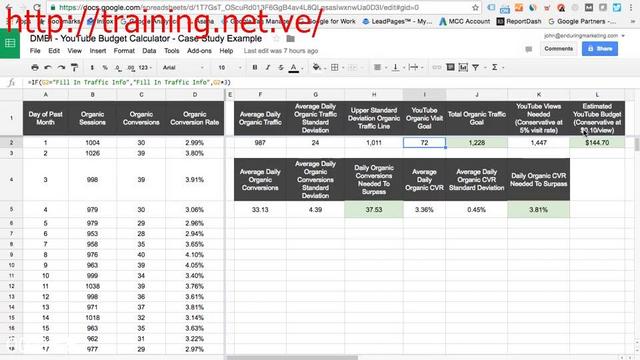640x360 pixels.
Task: Increase decimal places
Action: coord(131,67)
